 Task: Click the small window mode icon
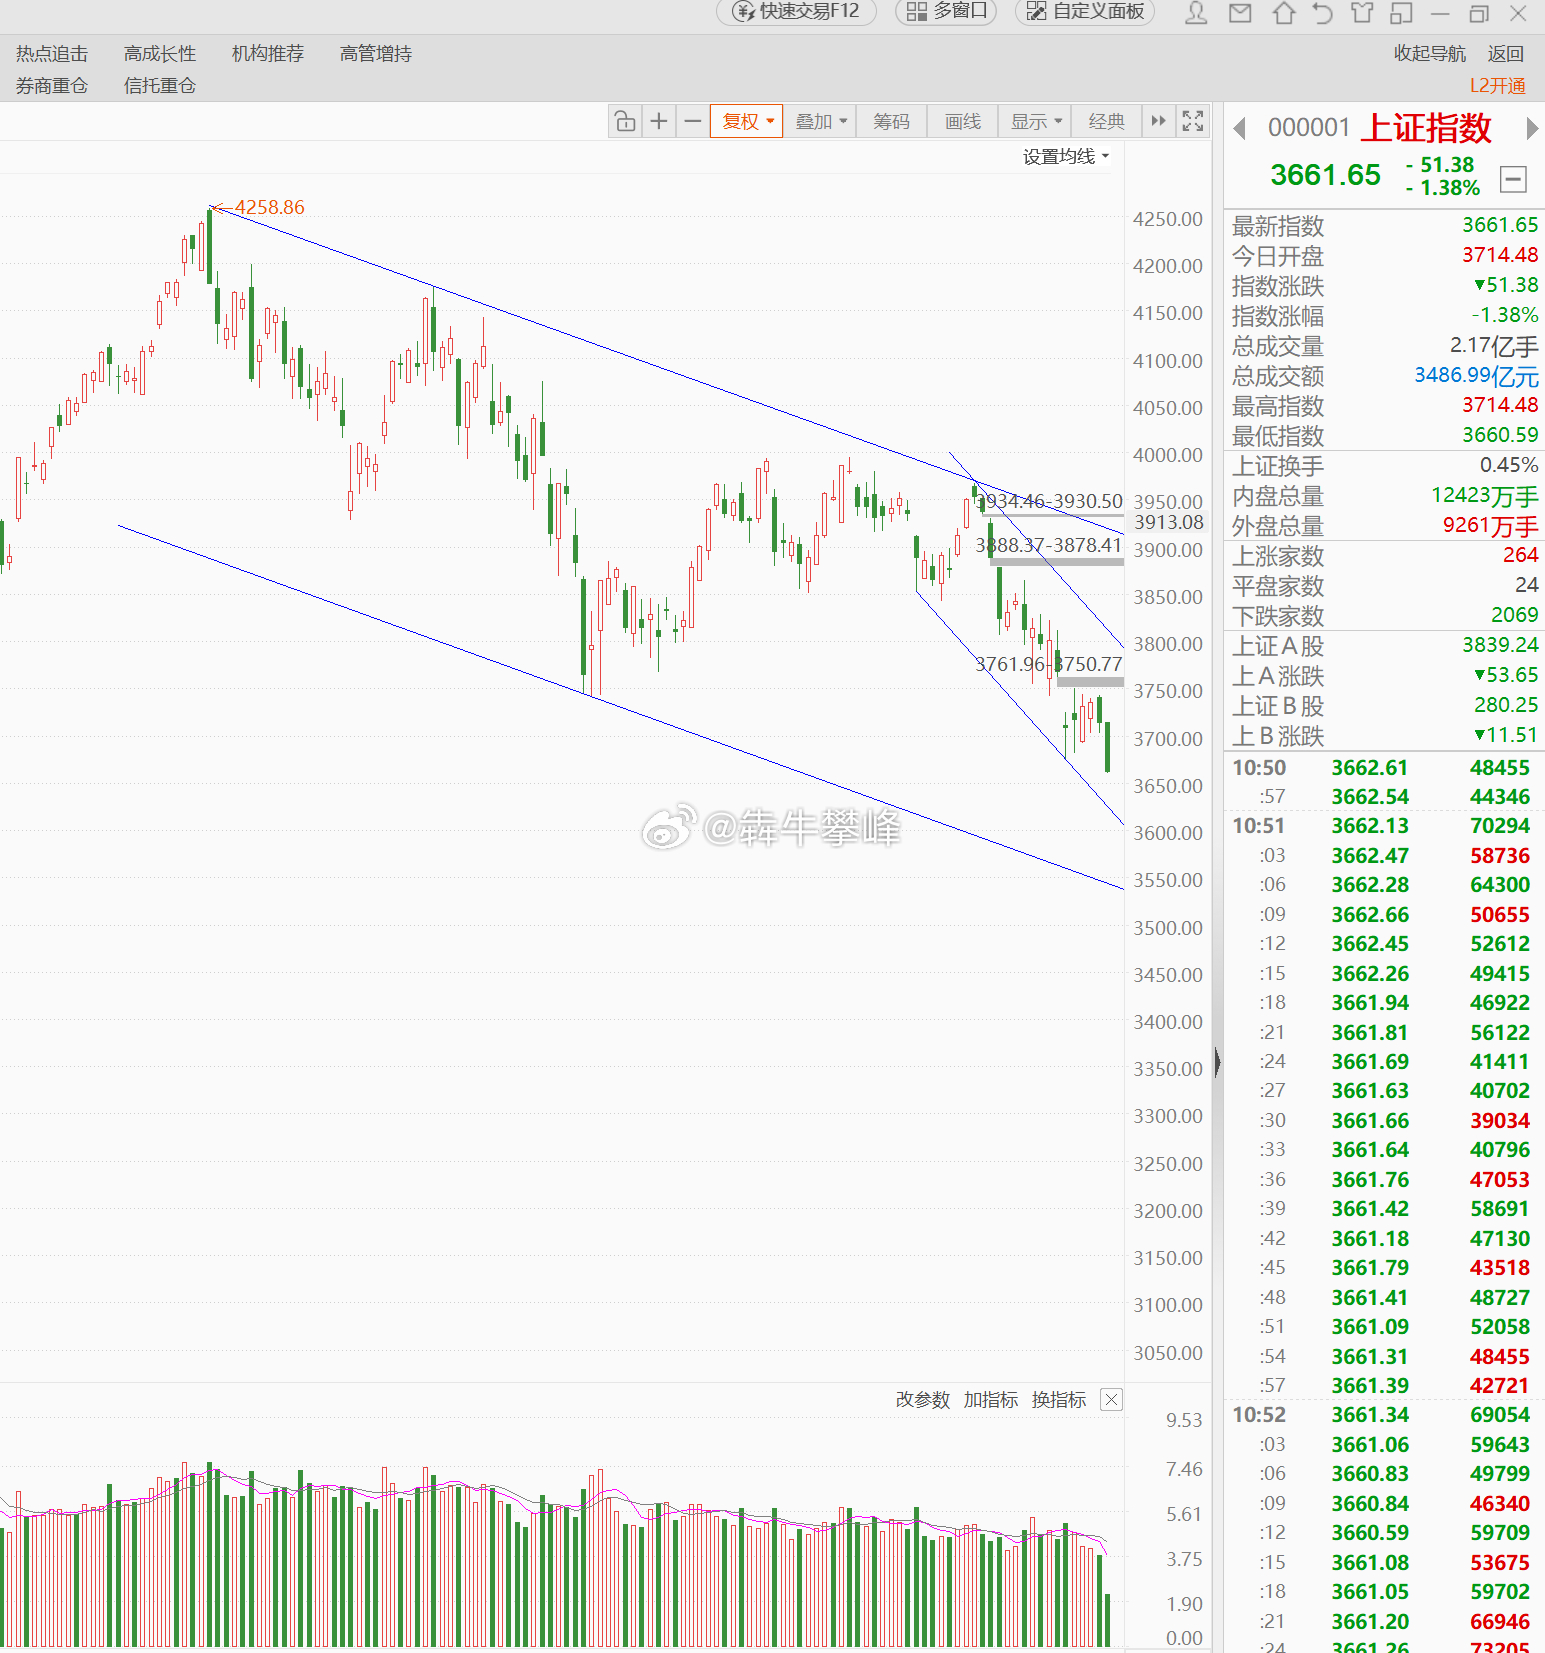tap(1401, 13)
